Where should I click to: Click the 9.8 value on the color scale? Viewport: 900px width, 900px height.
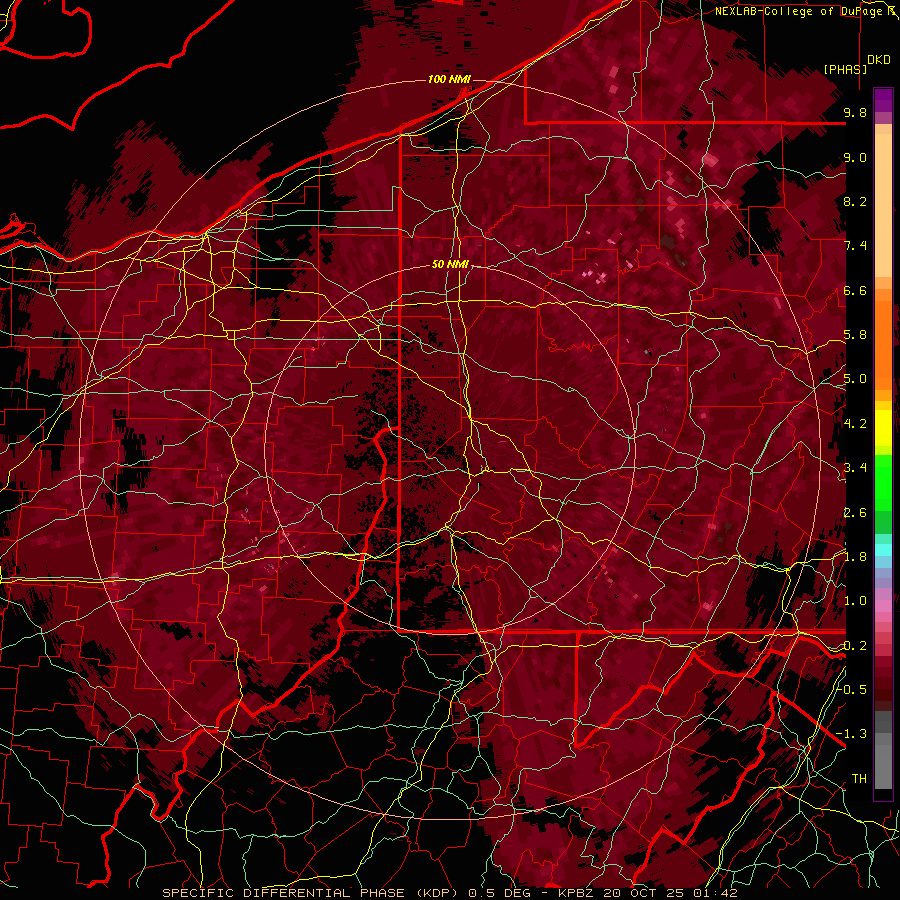tap(855, 112)
